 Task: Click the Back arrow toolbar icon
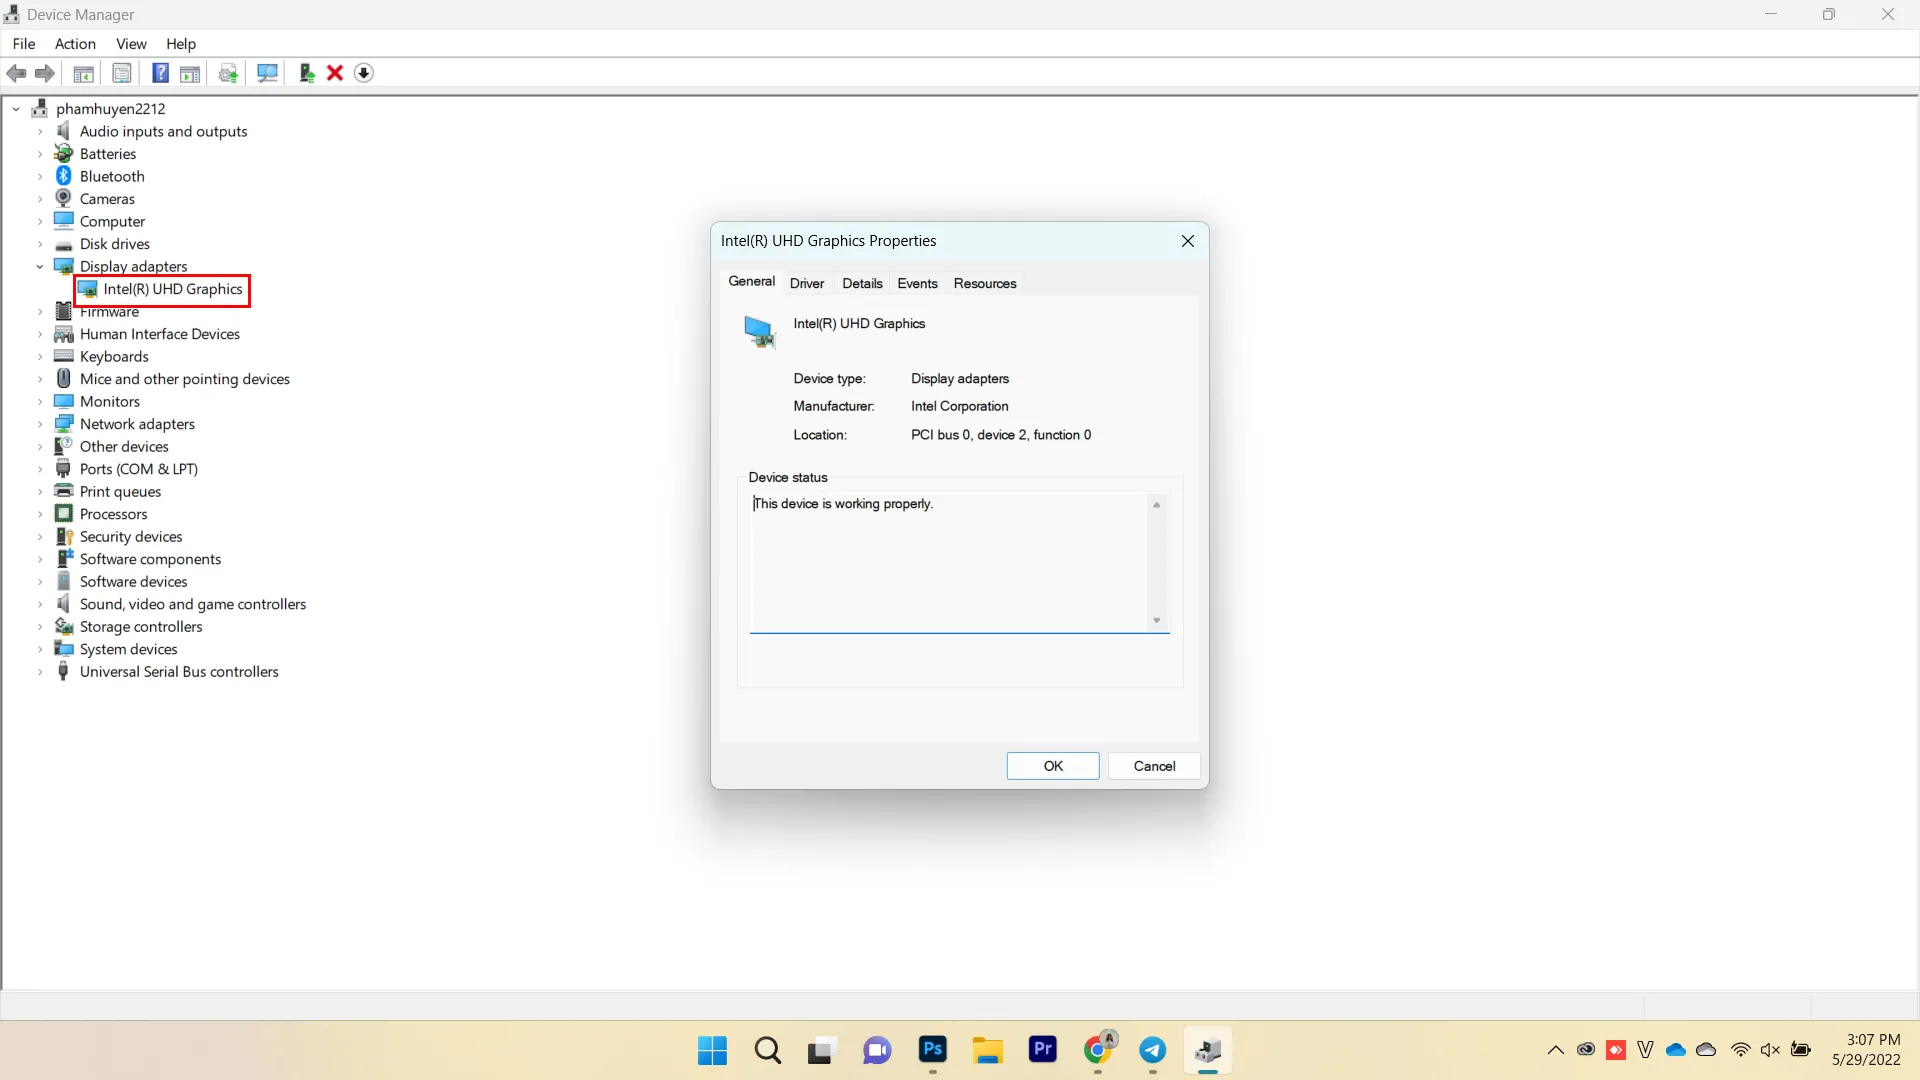click(16, 73)
